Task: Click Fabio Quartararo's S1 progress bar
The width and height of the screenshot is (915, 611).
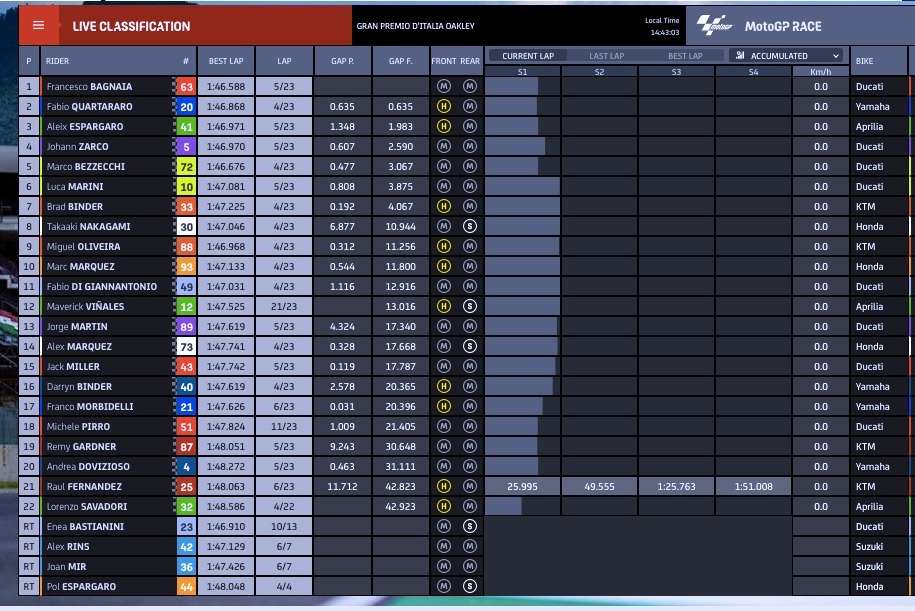Action: coord(511,107)
